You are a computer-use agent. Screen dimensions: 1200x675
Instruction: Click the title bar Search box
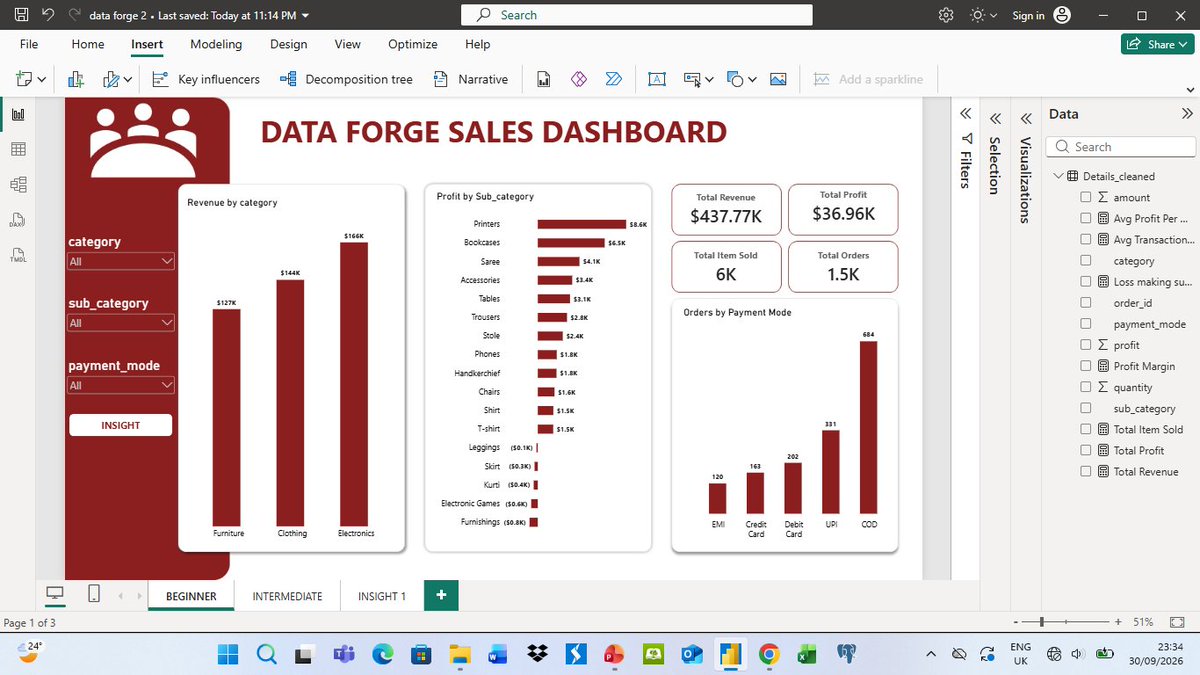(x=637, y=15)
